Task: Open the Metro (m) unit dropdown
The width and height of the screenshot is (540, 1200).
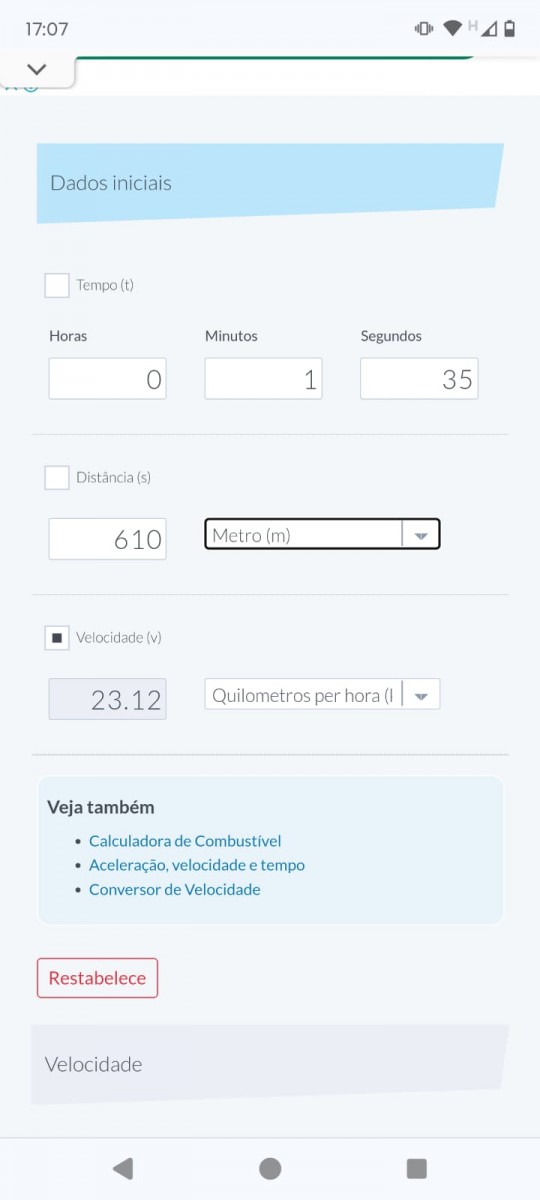Action: pyautogui.click(x=322, y=535)
